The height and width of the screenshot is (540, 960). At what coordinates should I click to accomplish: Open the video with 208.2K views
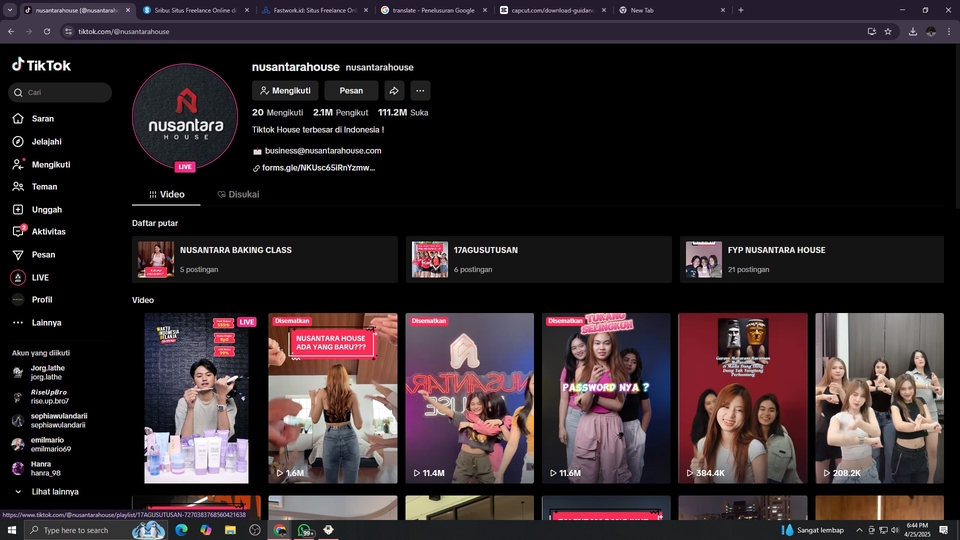pos(880,398)
